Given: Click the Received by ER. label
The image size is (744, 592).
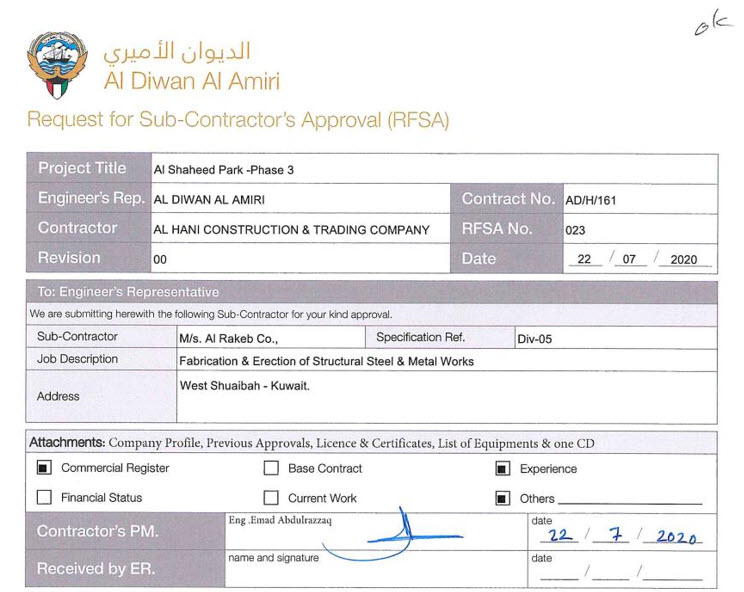Looking at the screenshot, I should pos(96,568).
